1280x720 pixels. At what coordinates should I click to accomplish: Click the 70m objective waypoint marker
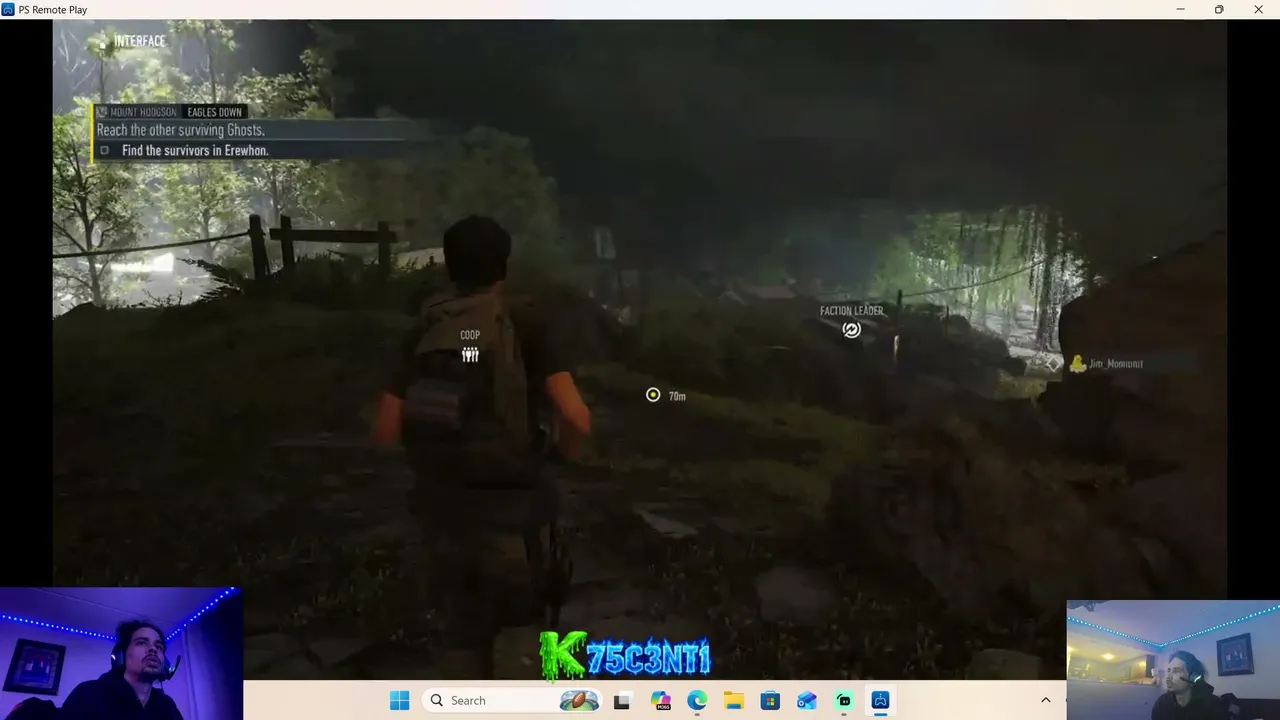click(653, 395)
